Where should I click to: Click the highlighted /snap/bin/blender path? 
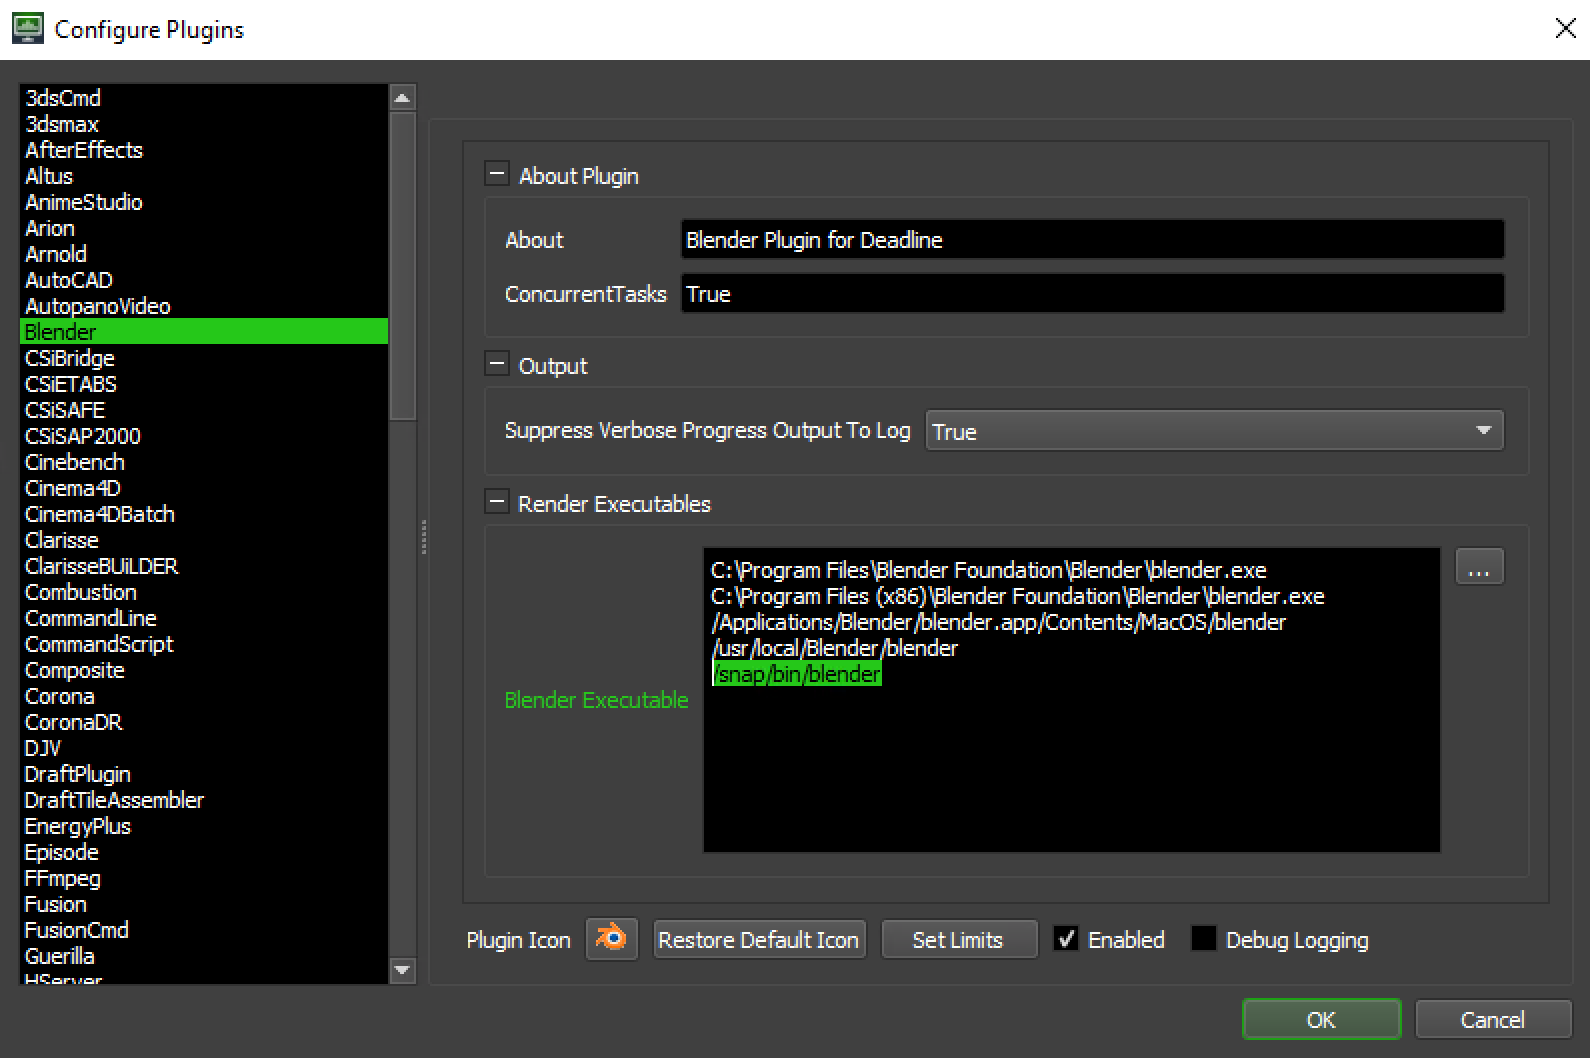(x=797, y=674)
